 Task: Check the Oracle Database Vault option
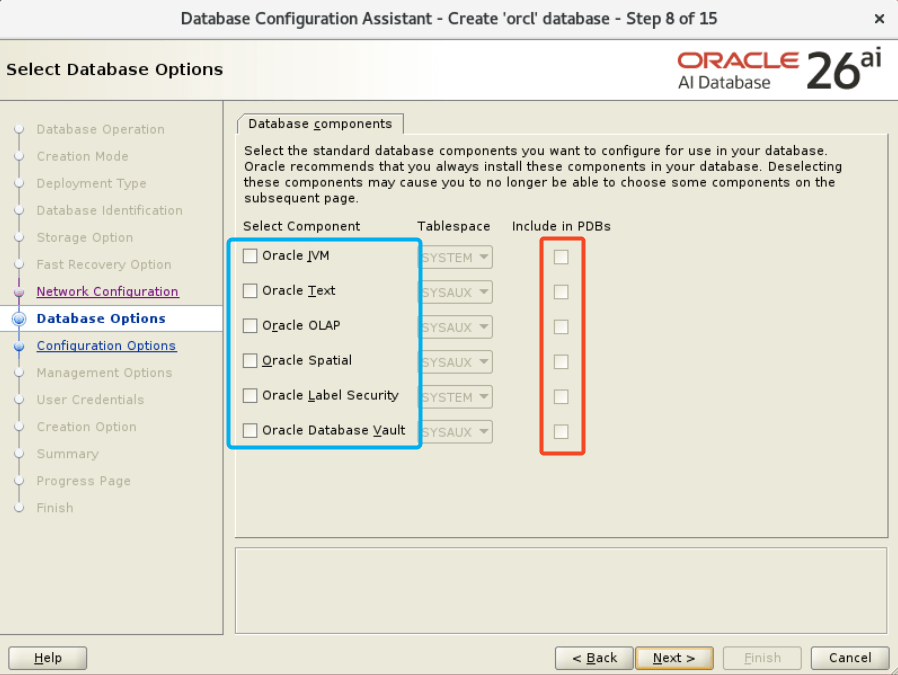(250, 431)
